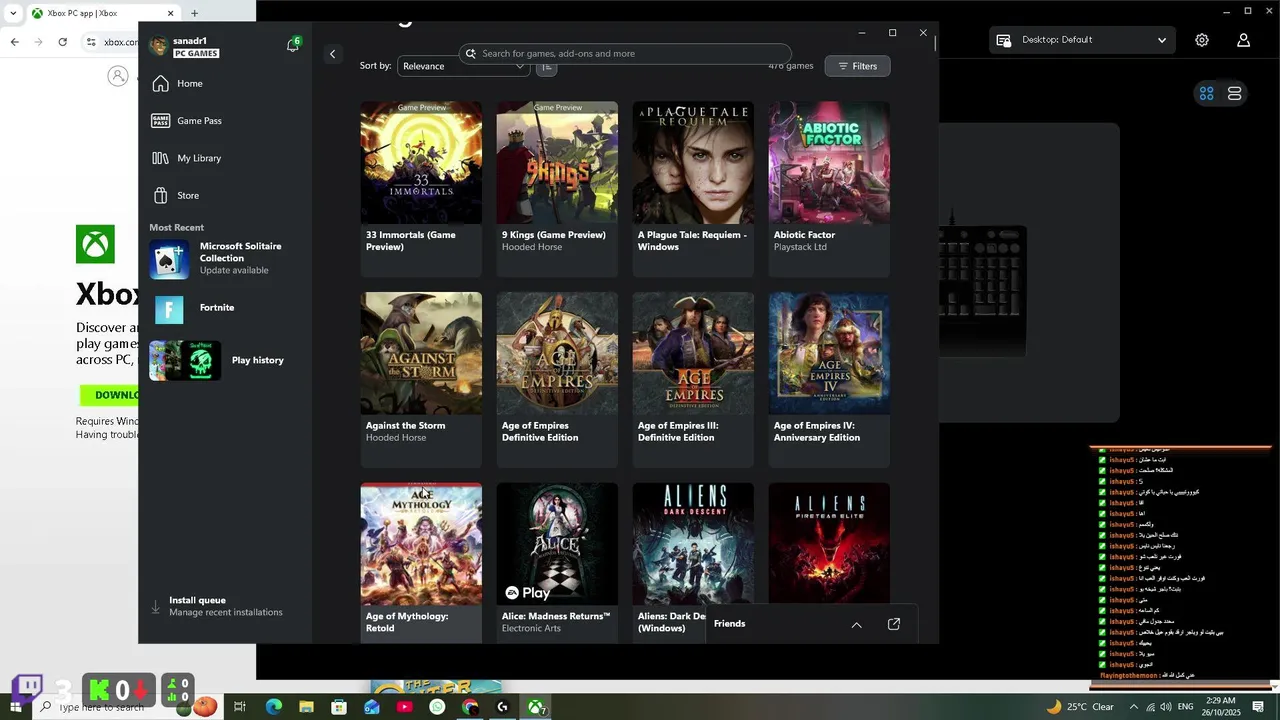Viewport: 1280px width, 720px height.
Task: Open Age of Empires Definitive Edition card
Action: point(557,379)
